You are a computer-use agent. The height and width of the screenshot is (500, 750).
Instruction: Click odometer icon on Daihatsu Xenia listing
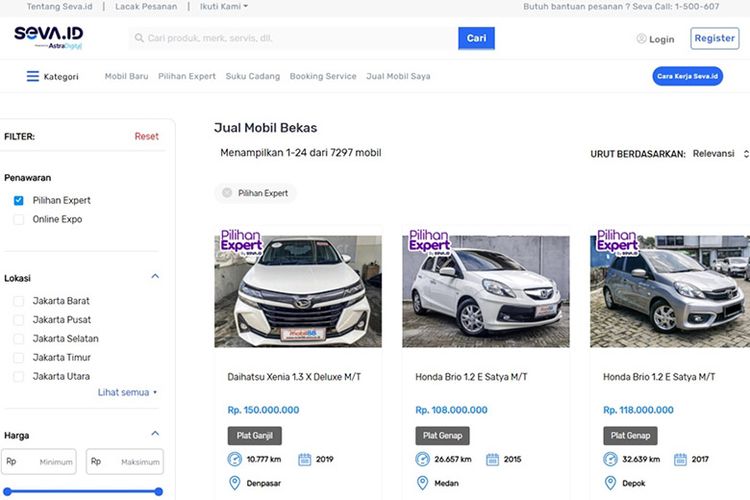click(235, 460)
